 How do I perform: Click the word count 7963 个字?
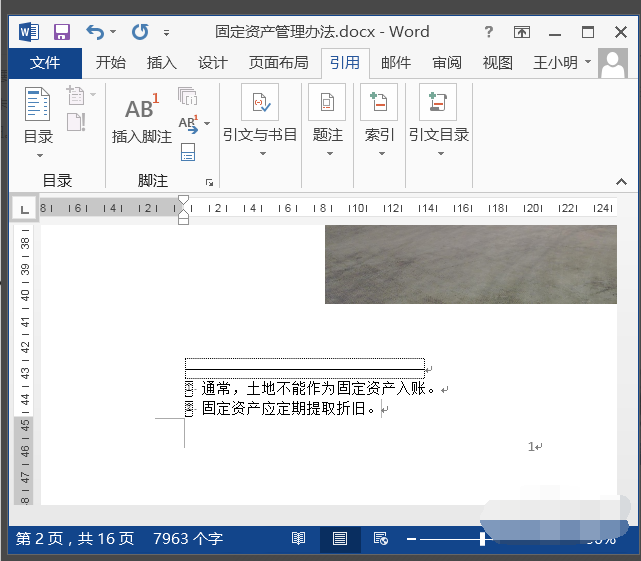click(x=188, y=539)
